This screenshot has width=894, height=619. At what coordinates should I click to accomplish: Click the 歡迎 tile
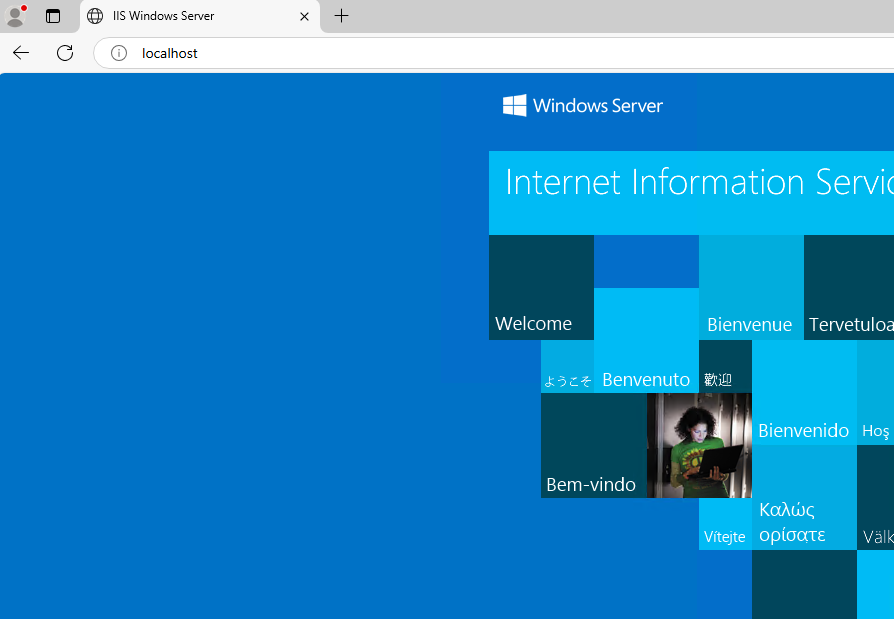725,366
